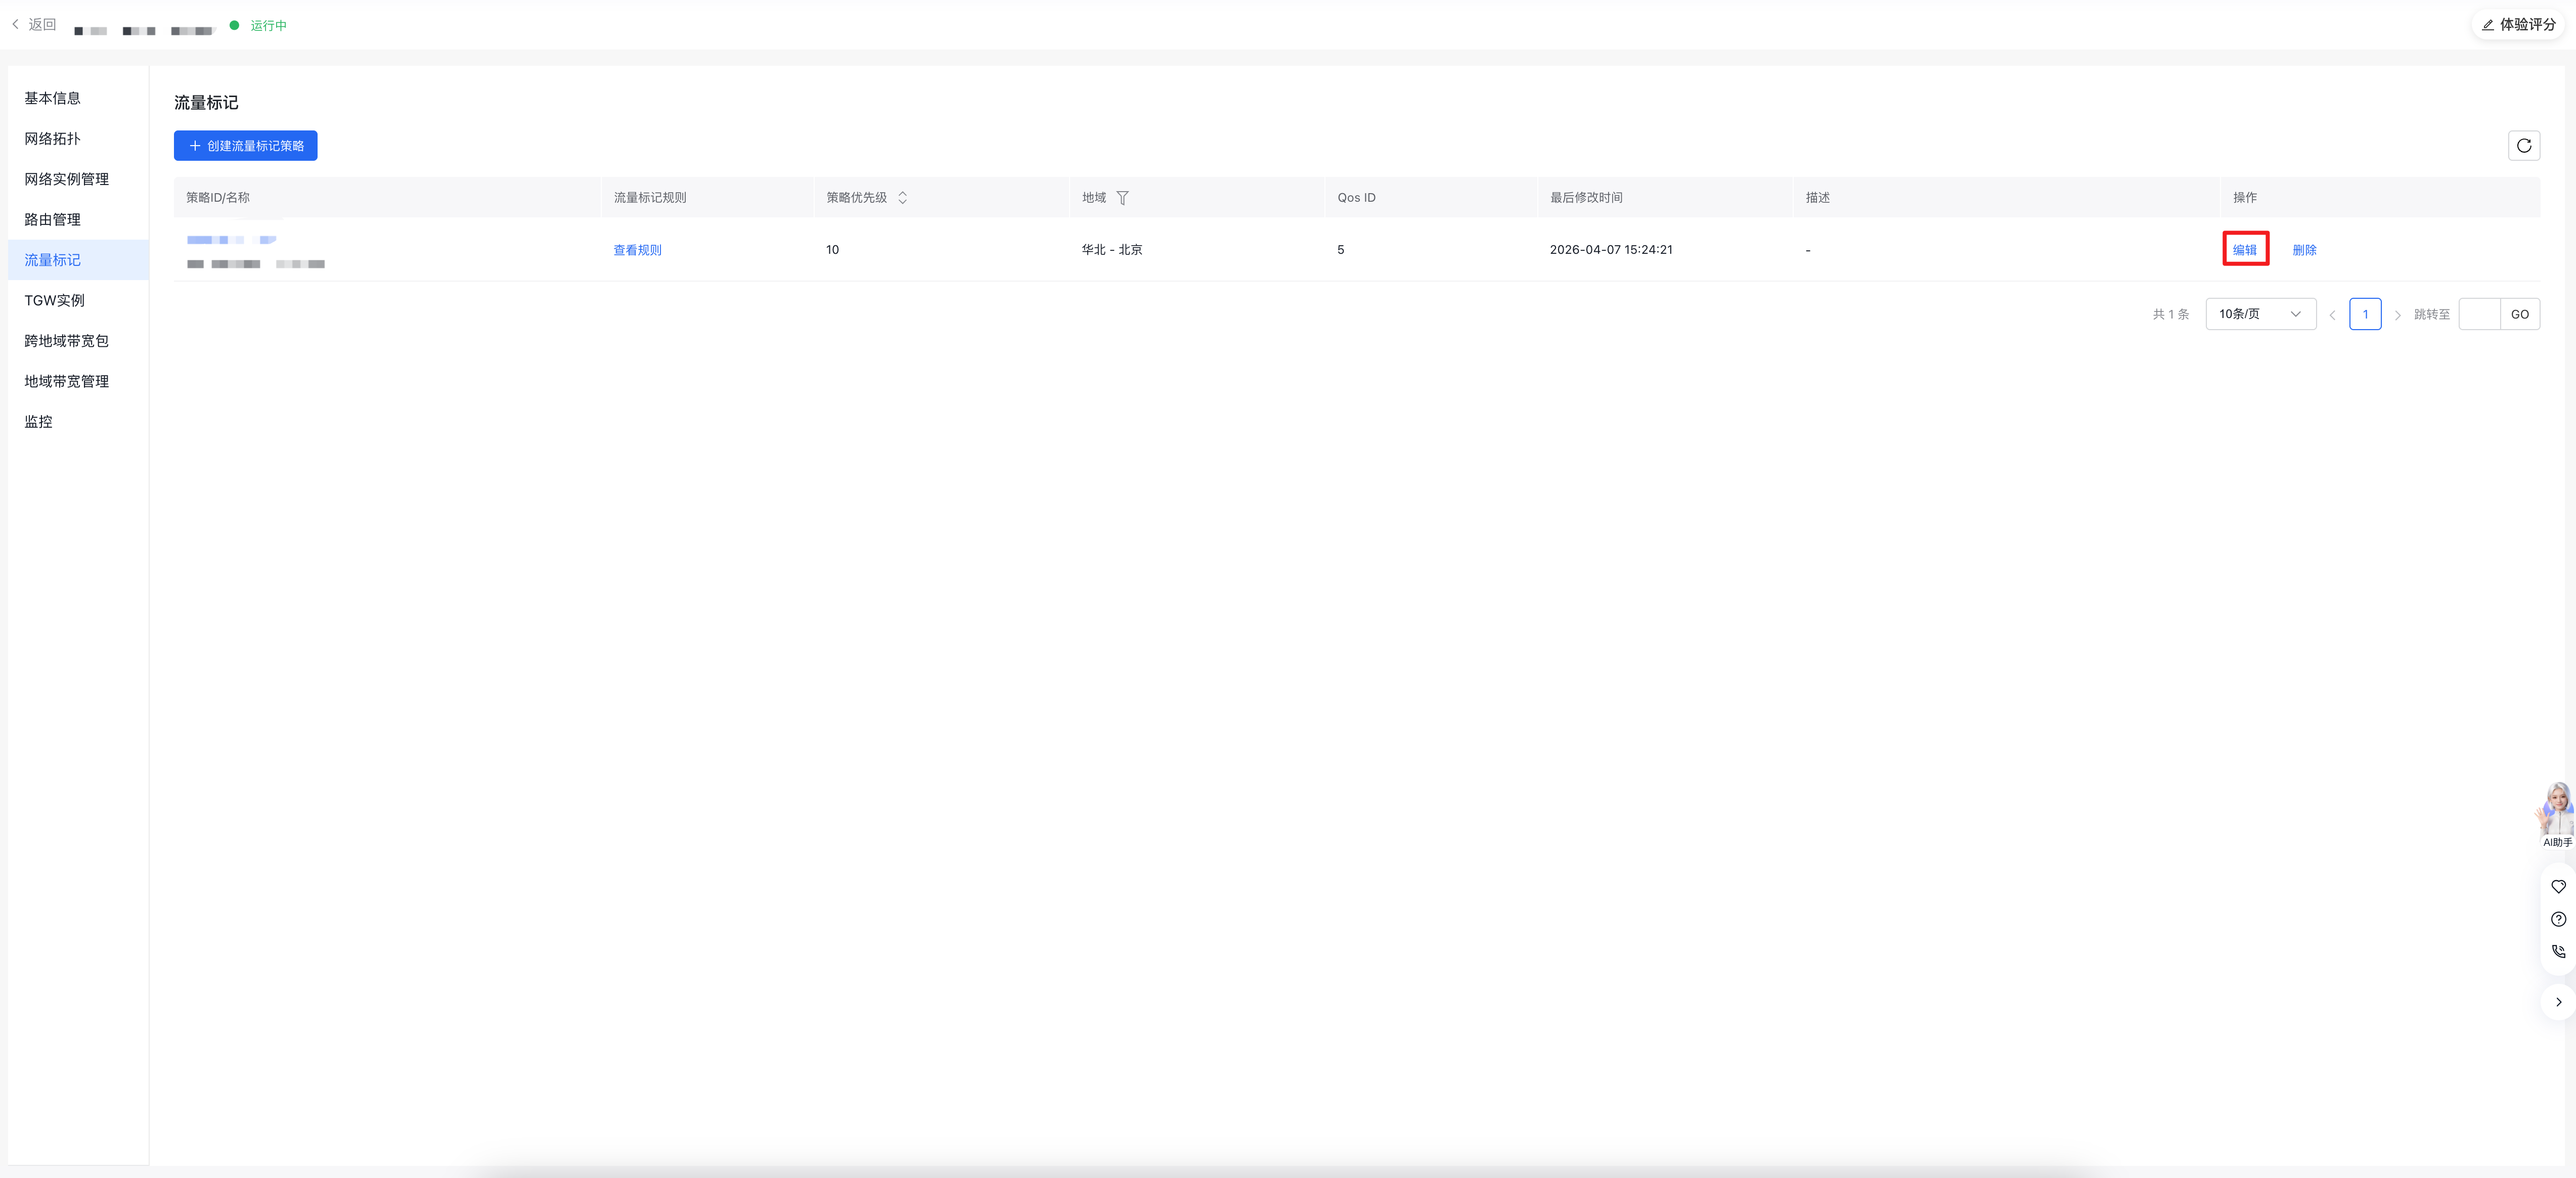The height and width of the screenshot is (1178, 2576).
Task: Click the refresh icon above the table
Action: (x=2523, y=146)
